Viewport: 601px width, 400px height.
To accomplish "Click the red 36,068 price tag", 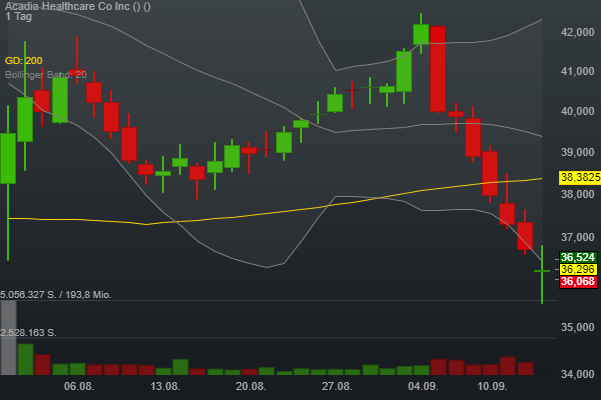I will [578, 282].
